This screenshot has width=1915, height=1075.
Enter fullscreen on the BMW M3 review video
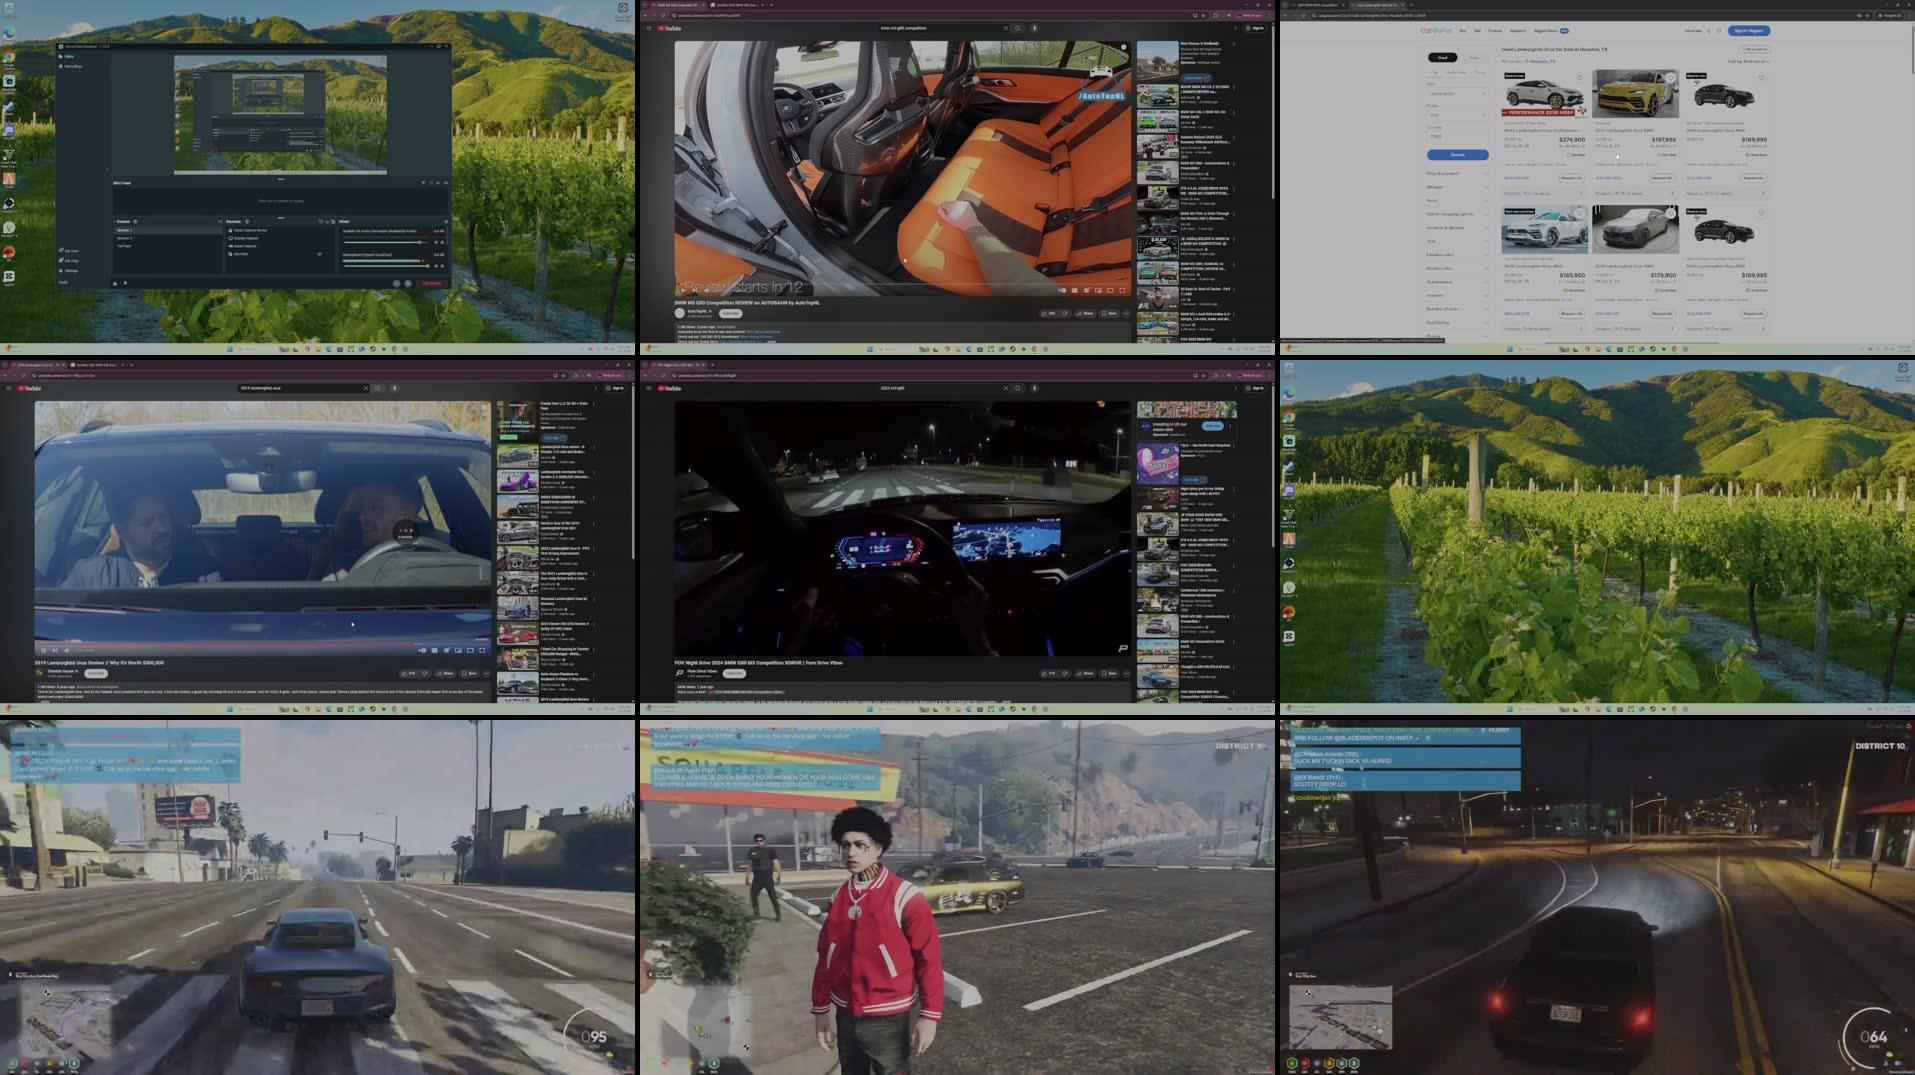pyautogui.click(x=1122, y=290)
